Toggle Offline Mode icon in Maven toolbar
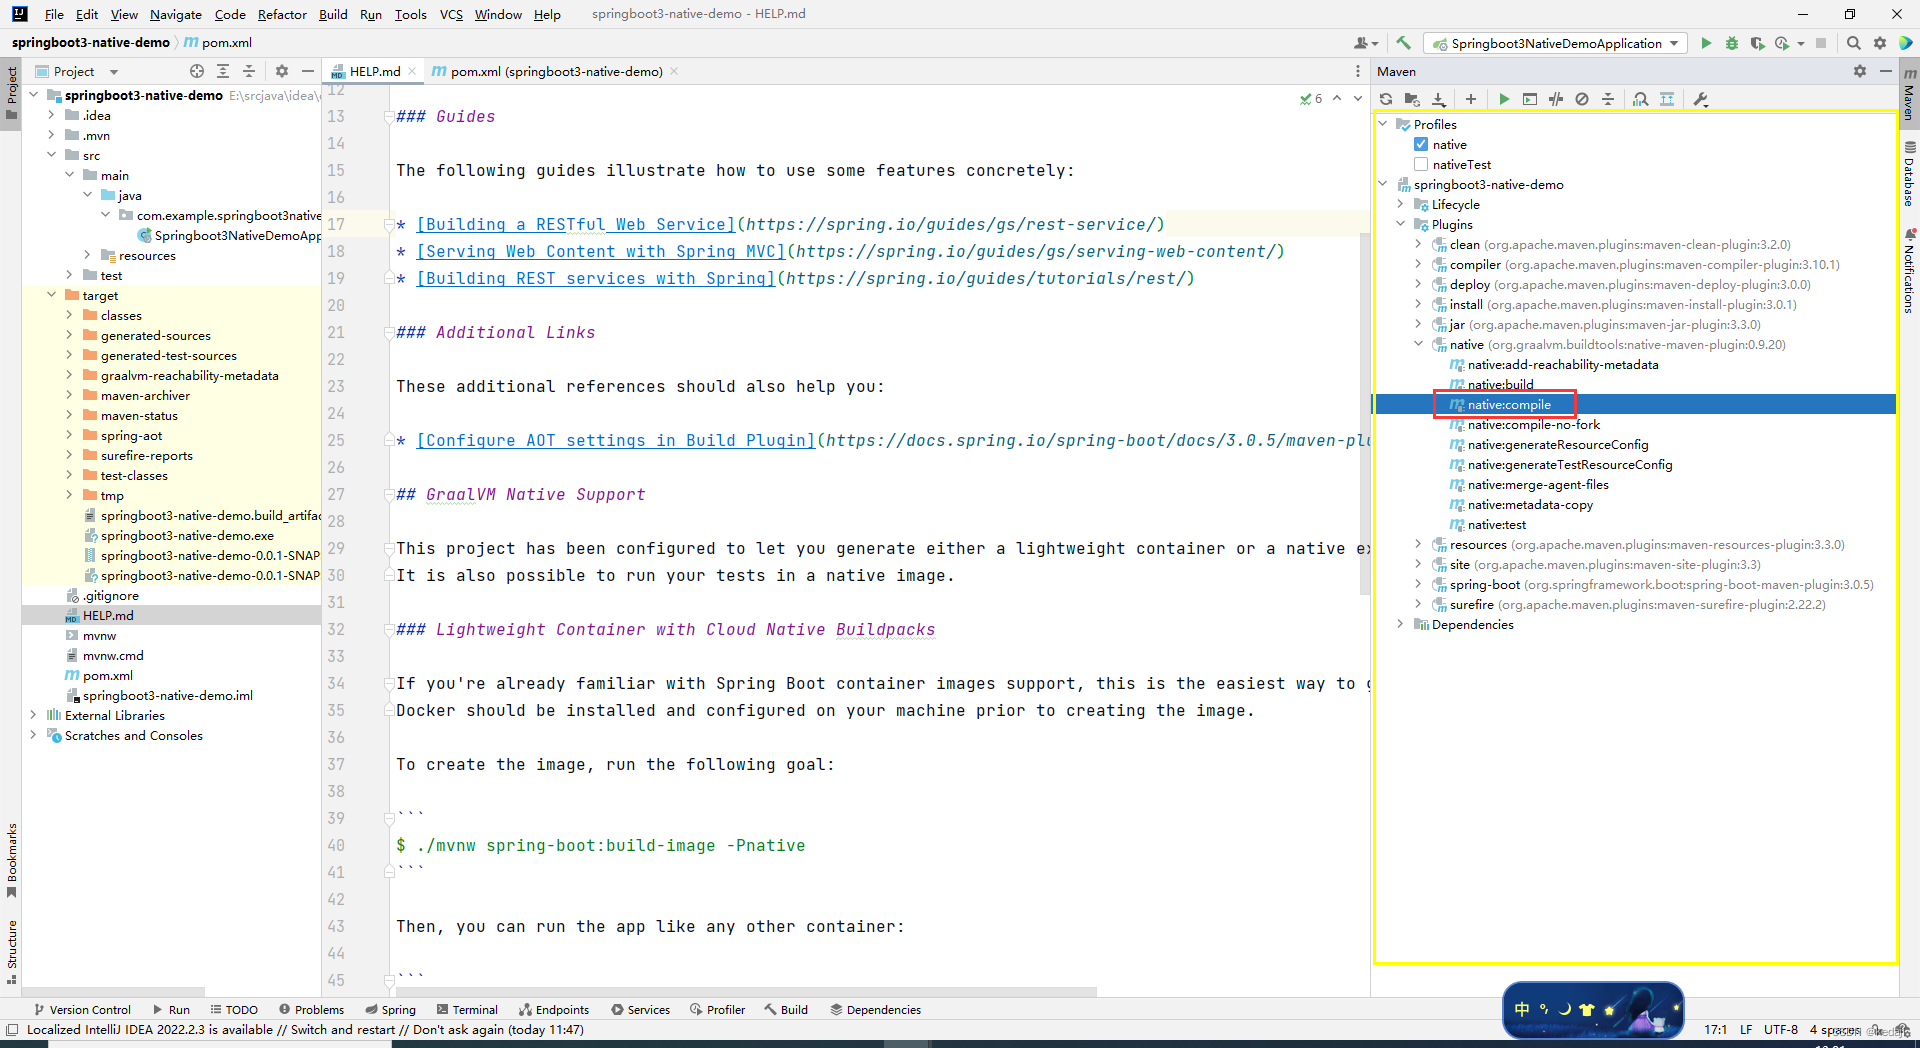 click(x=1556, y=99)
